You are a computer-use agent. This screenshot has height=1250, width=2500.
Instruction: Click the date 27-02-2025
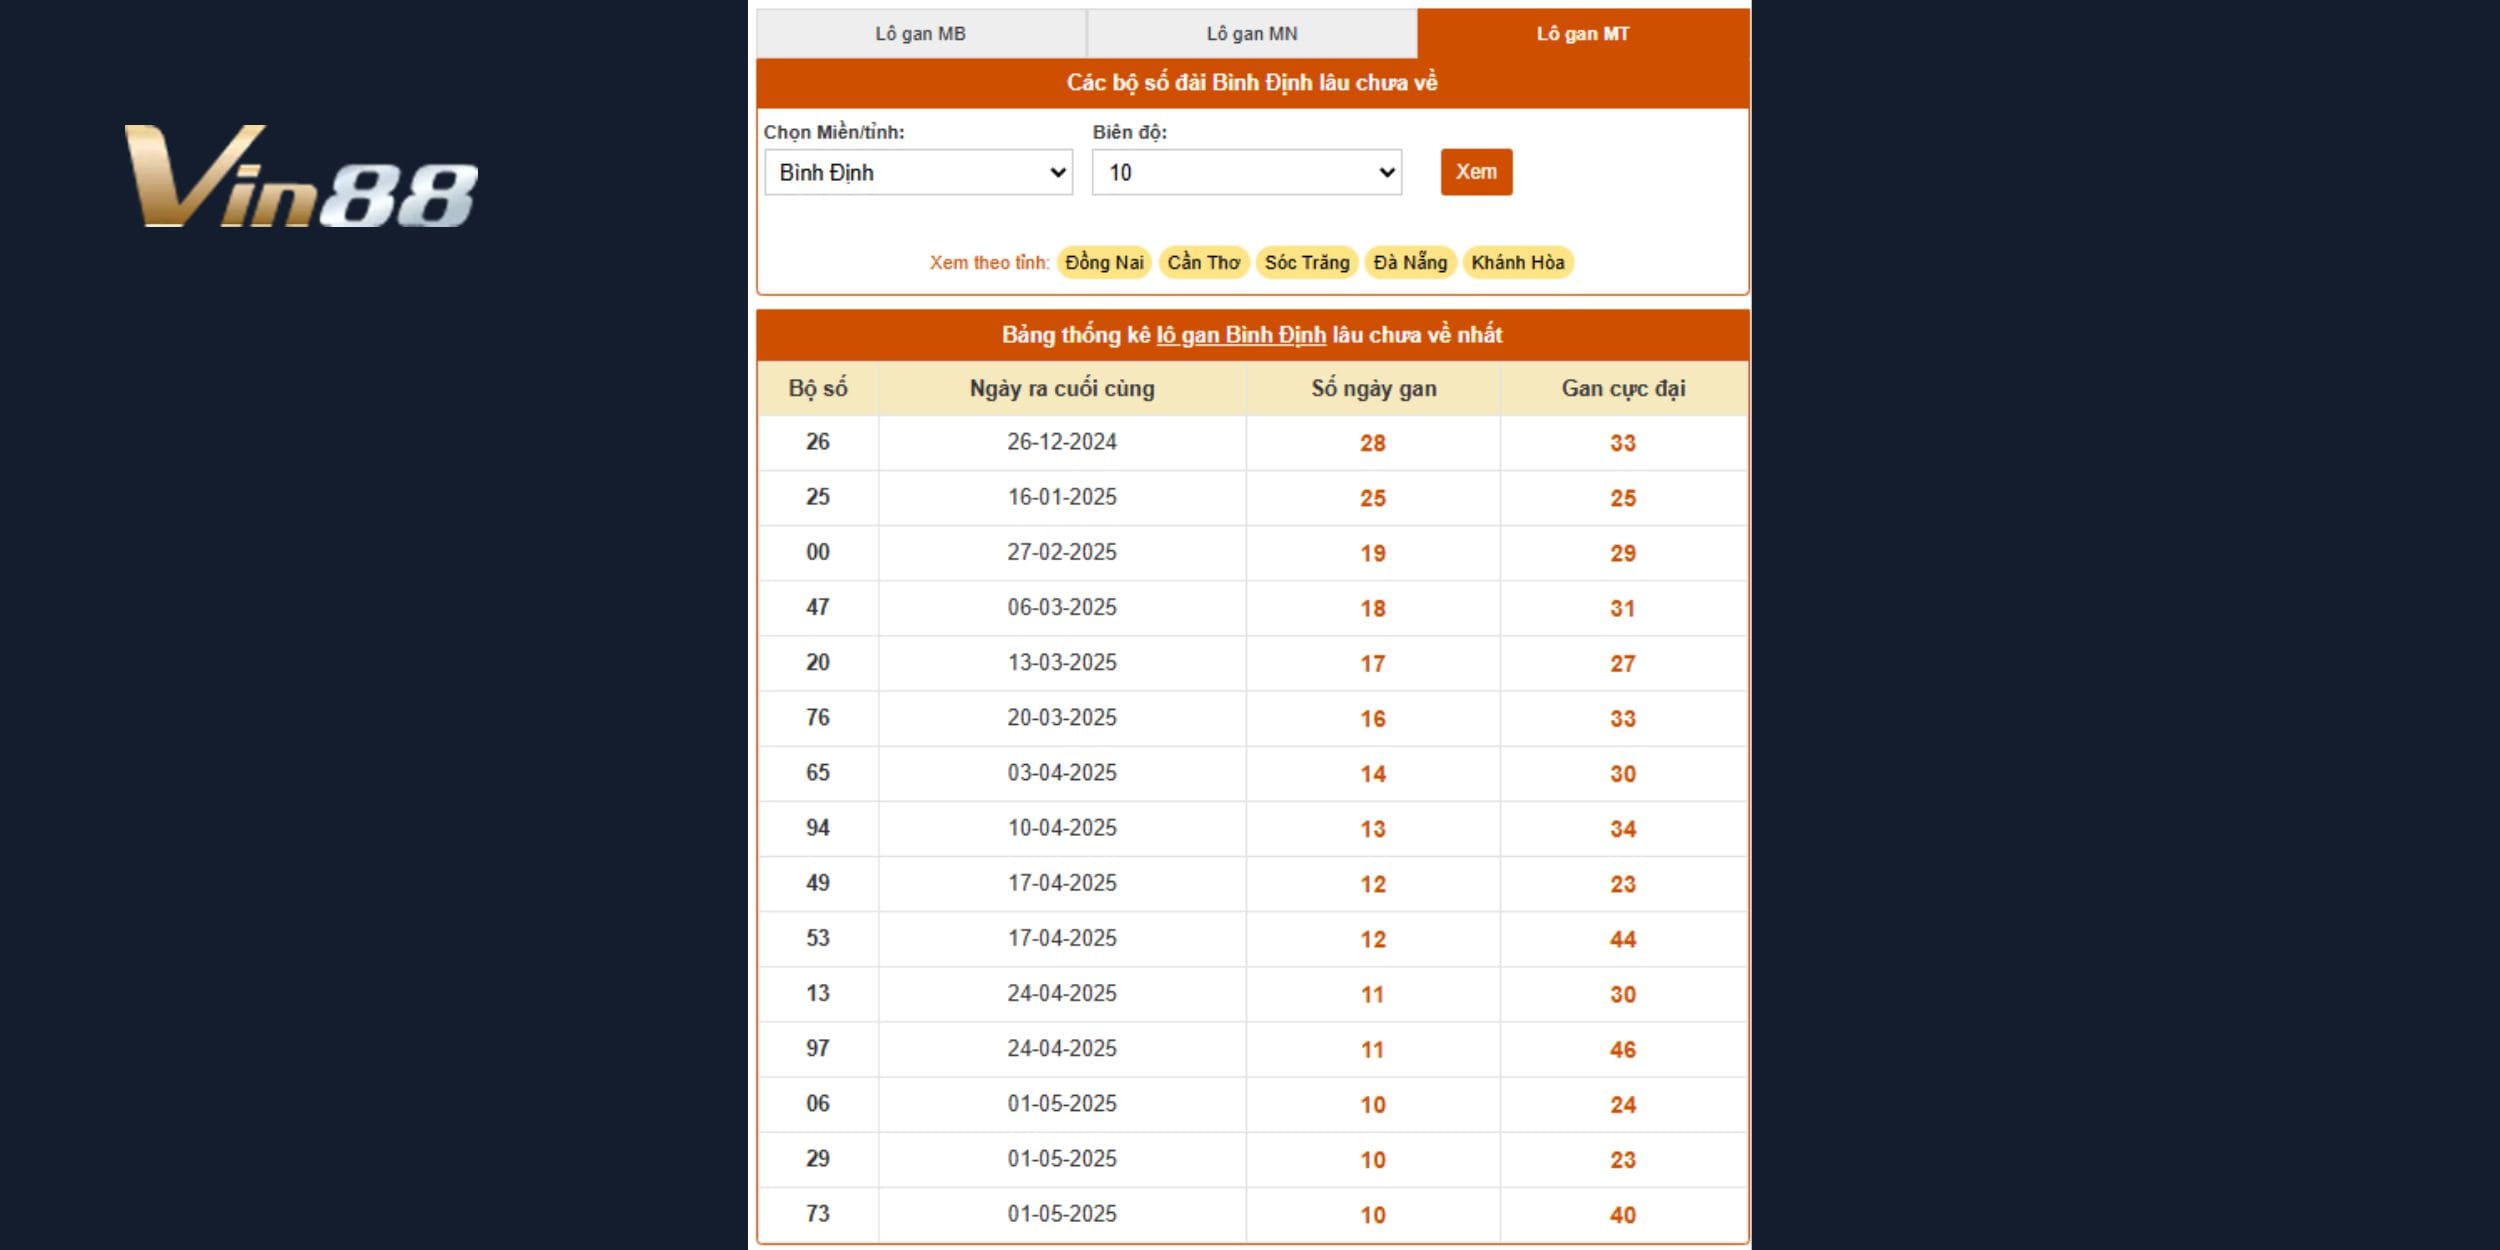(x=1062, y=552)
